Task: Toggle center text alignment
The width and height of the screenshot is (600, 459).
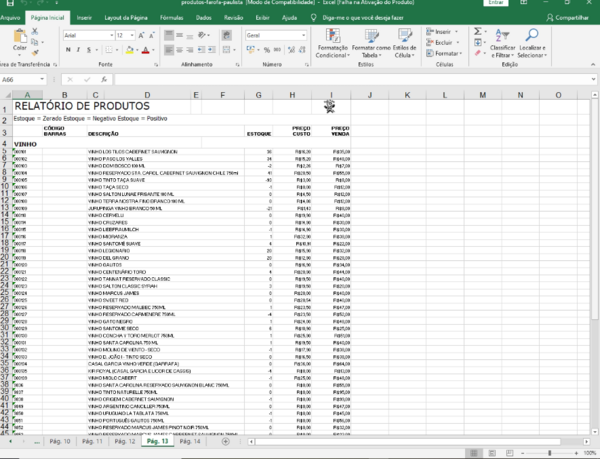Action: [179, 50]
